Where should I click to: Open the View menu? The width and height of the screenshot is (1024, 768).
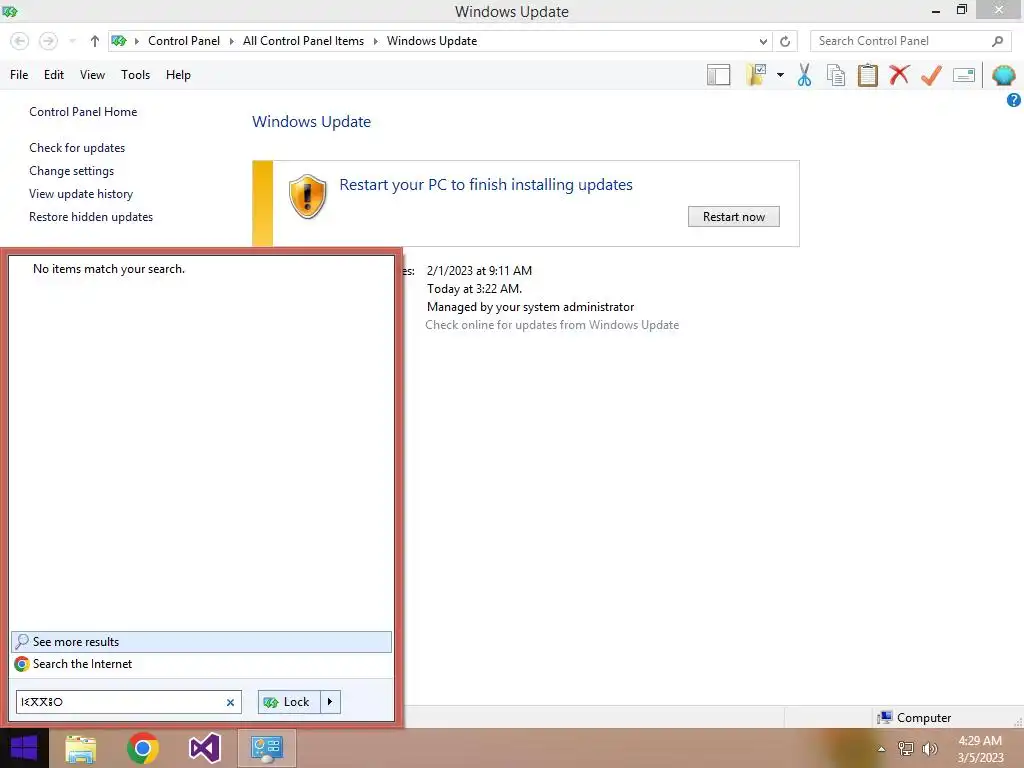[x=92, y=74]
